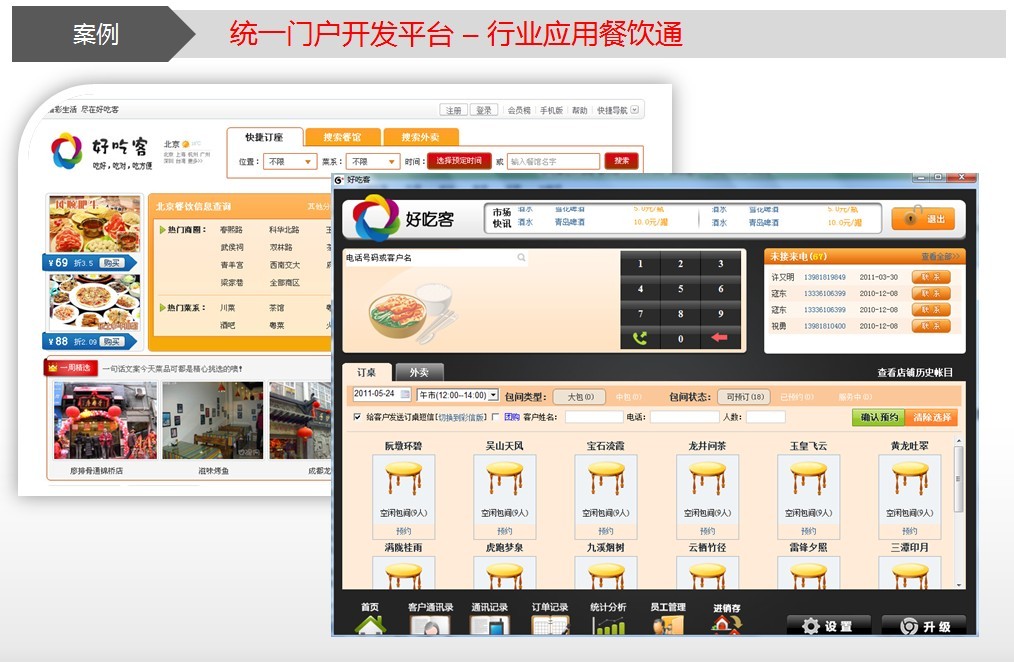Click 注册 button on website top bar
The width and height of the screenshot is (1014, 662).
pos(453,110)
